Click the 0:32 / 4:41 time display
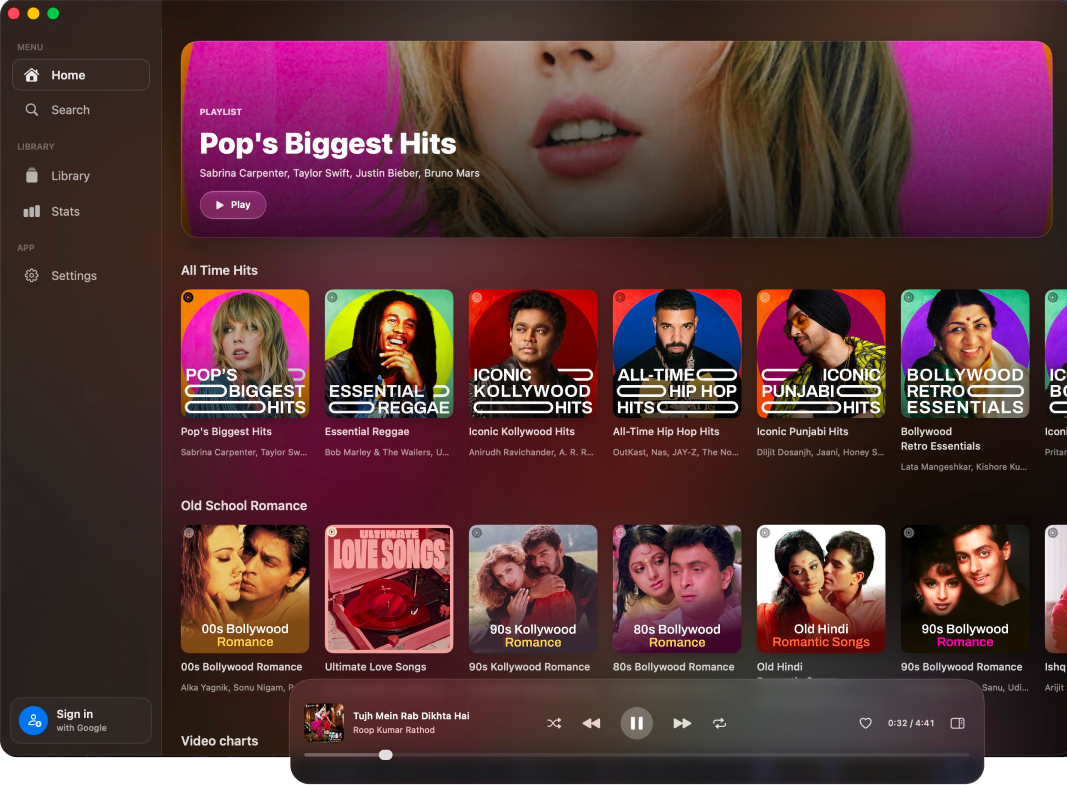 tap(910, 723)
